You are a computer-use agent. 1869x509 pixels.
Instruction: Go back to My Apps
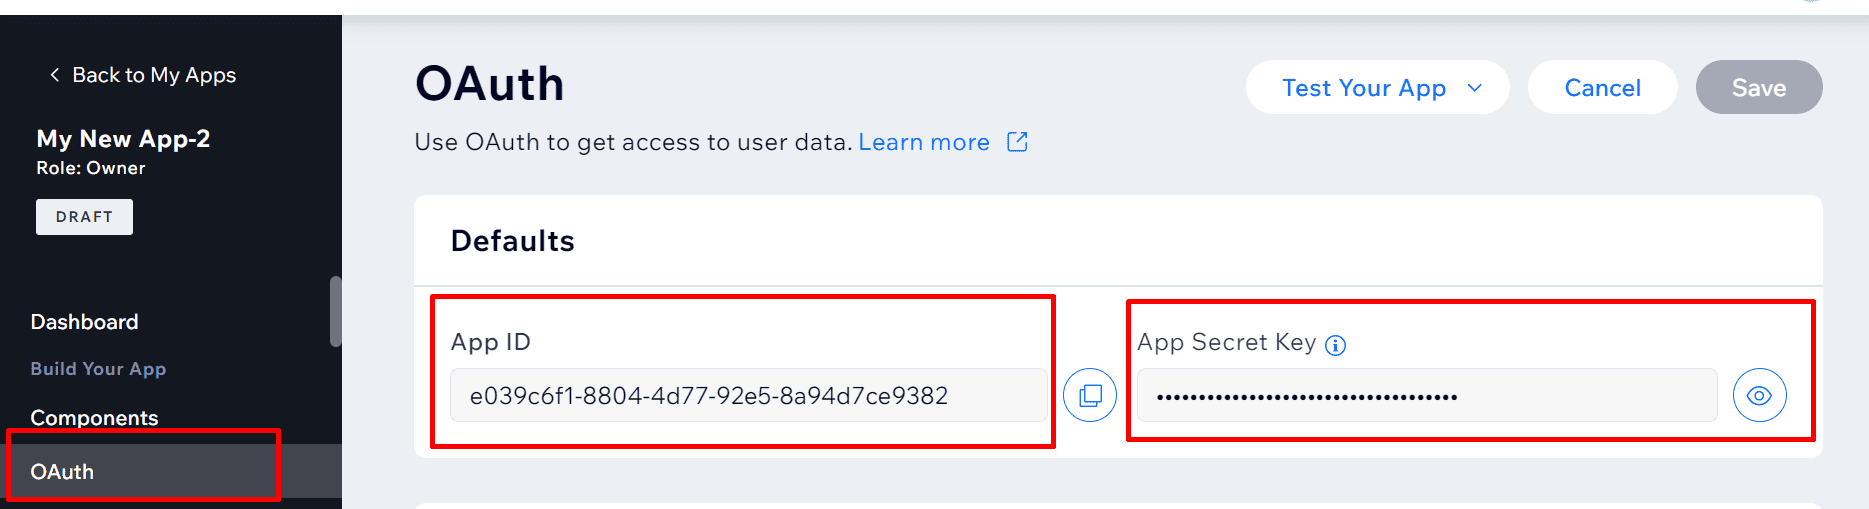pyautogui.click(x=154, y=75)
